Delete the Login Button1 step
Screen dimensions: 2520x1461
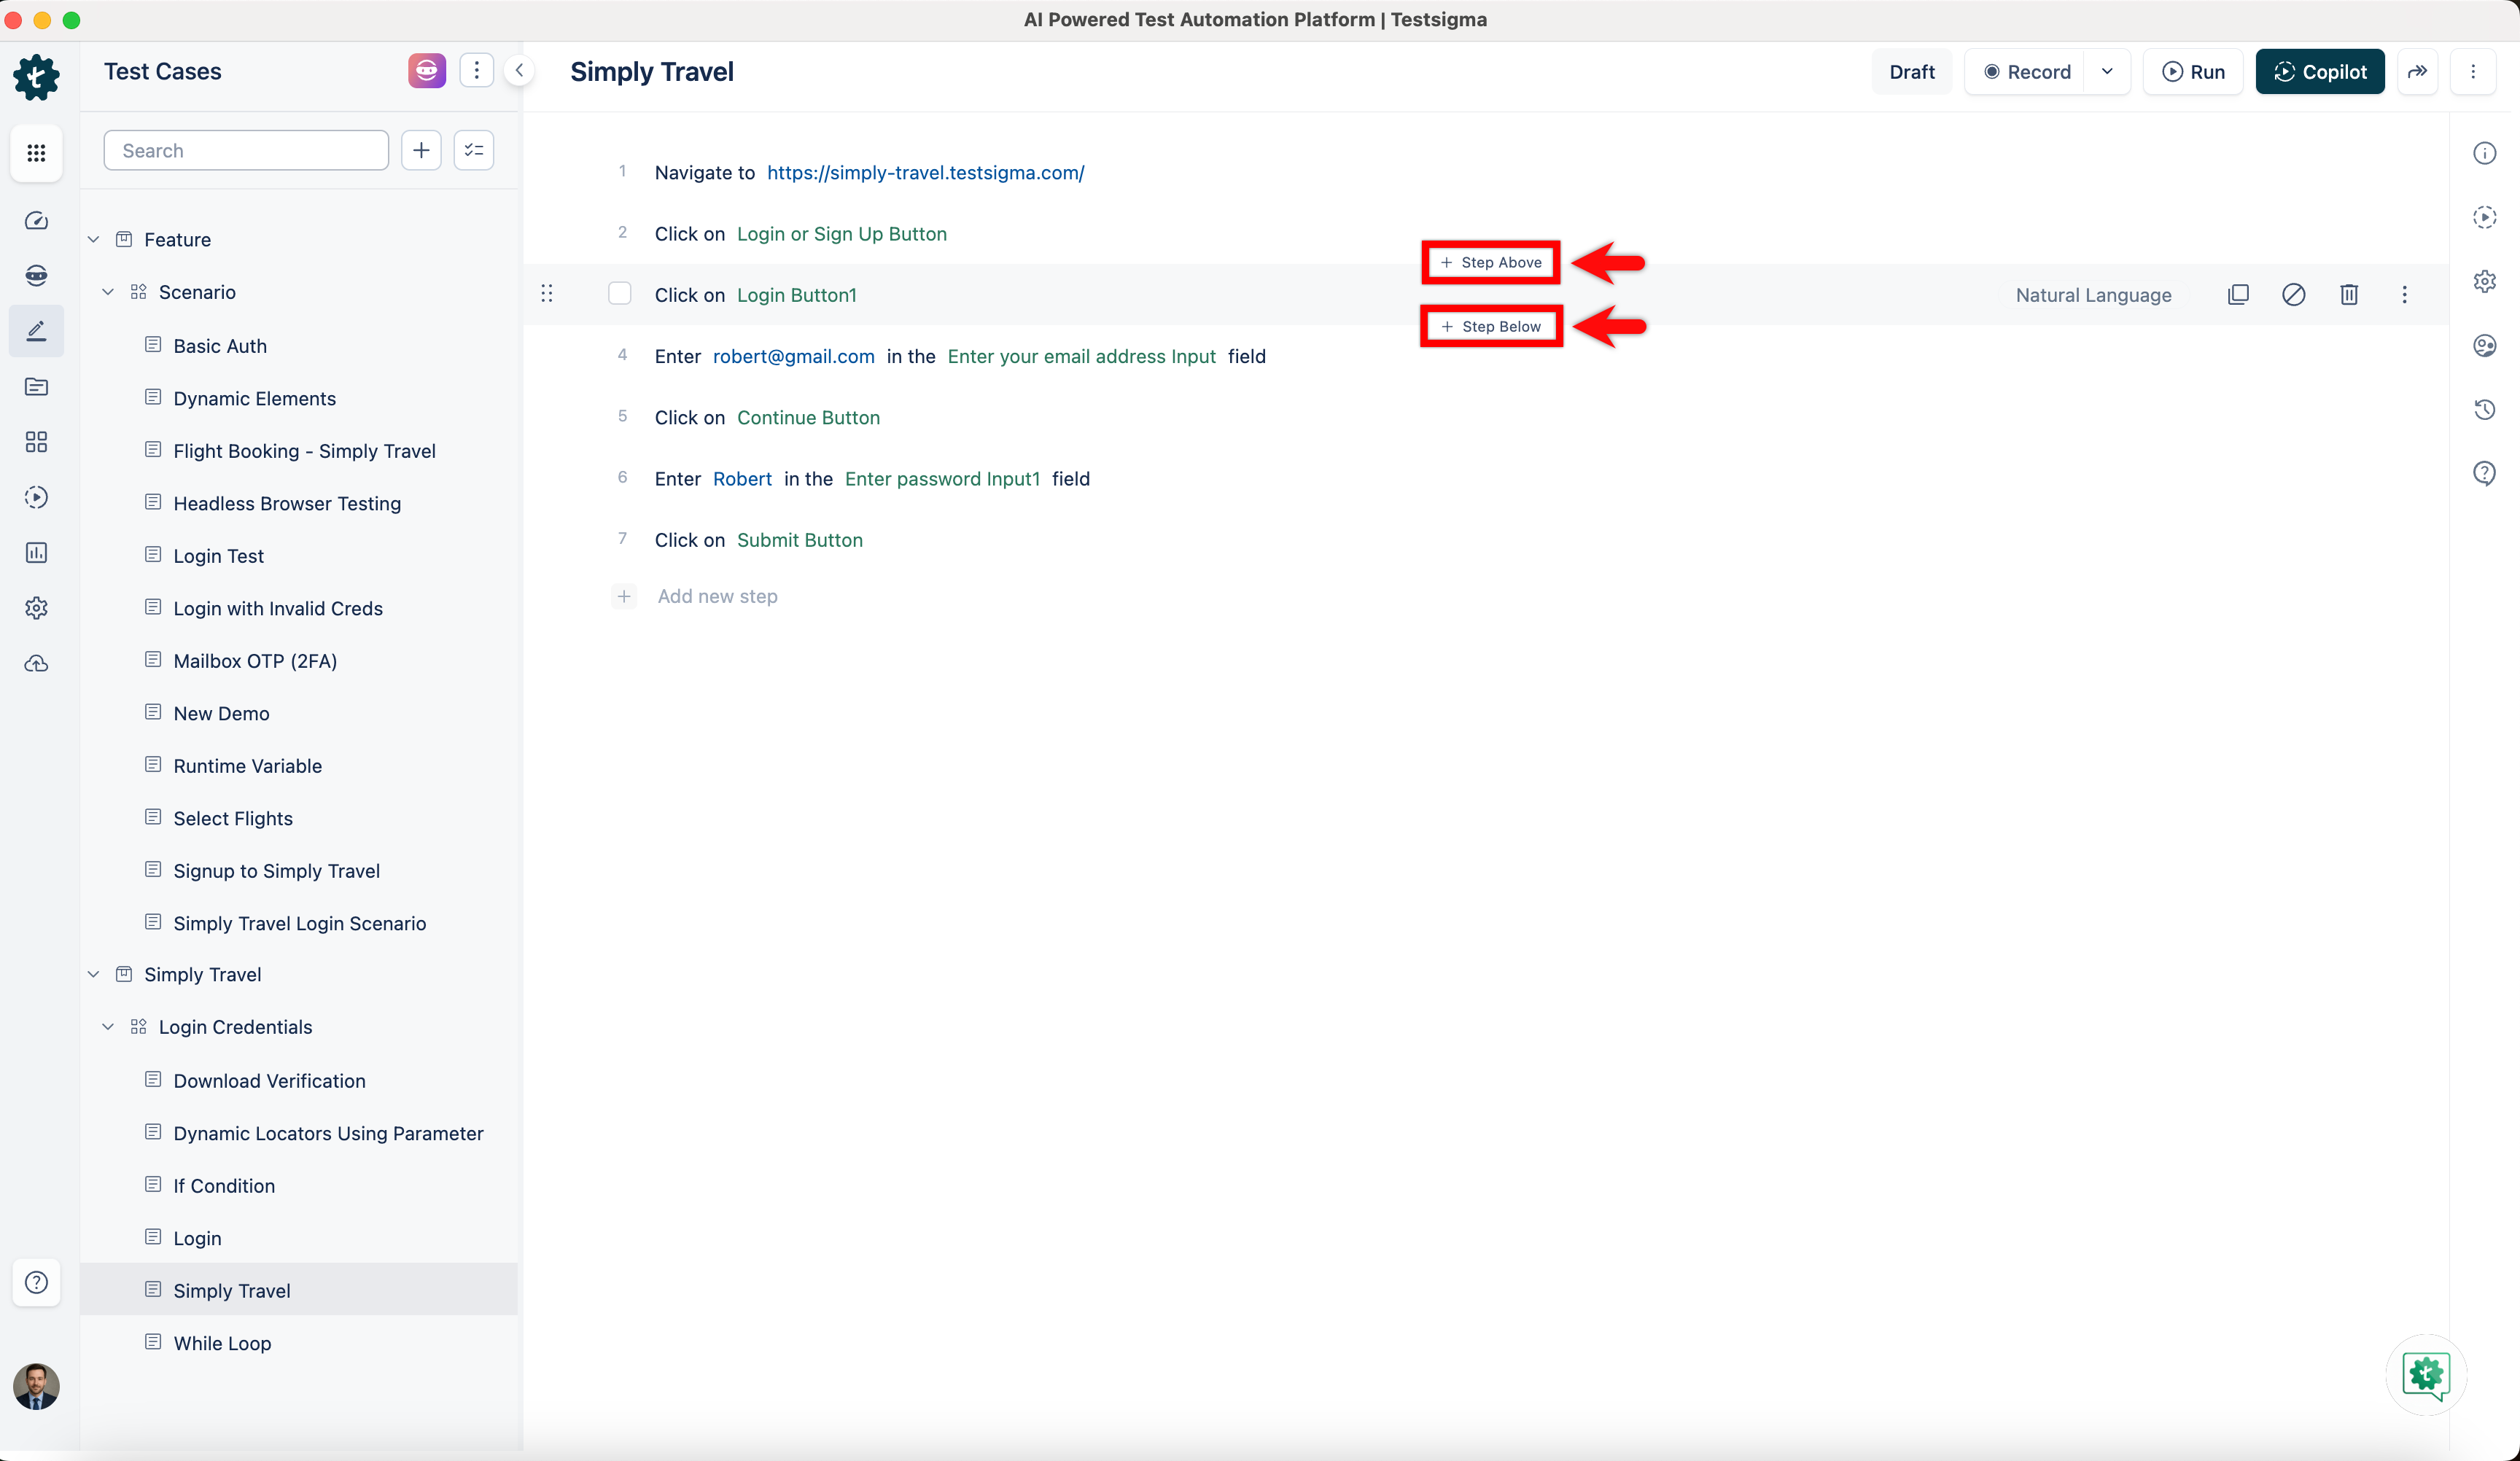coord(2349,294)
